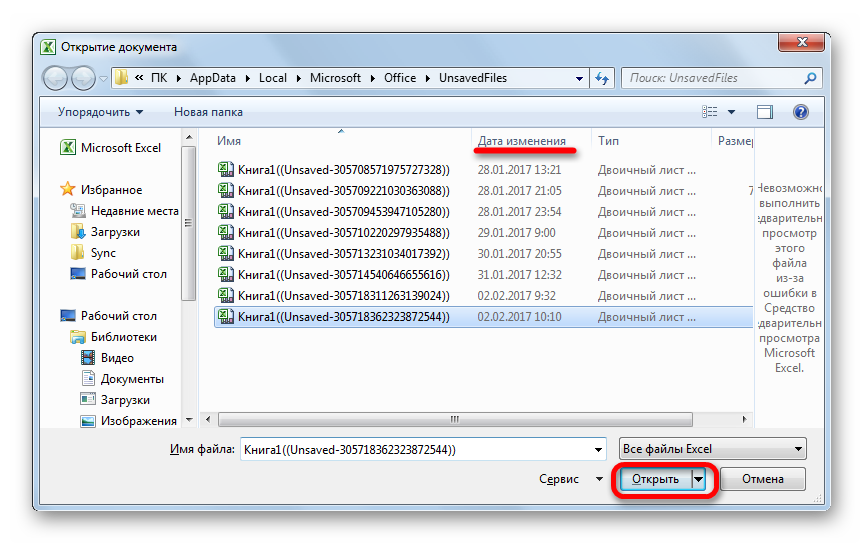This screenshot has height=544, width=864.
Task: Sort by Имя column header
Action: coord(229,141)
